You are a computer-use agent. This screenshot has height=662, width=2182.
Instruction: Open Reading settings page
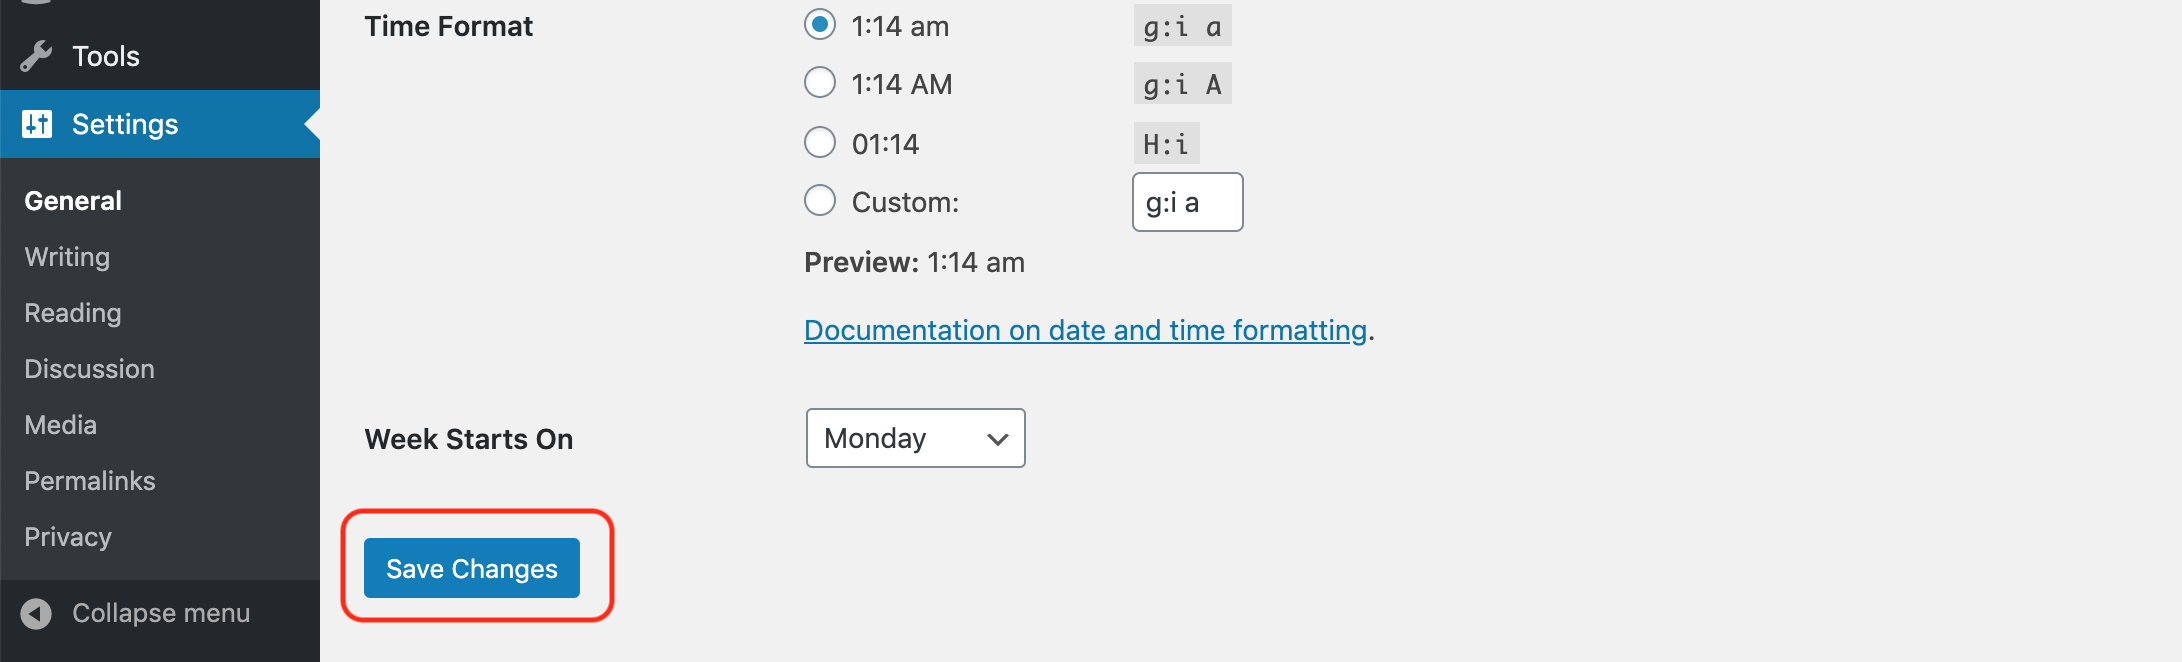coord(72,313)
